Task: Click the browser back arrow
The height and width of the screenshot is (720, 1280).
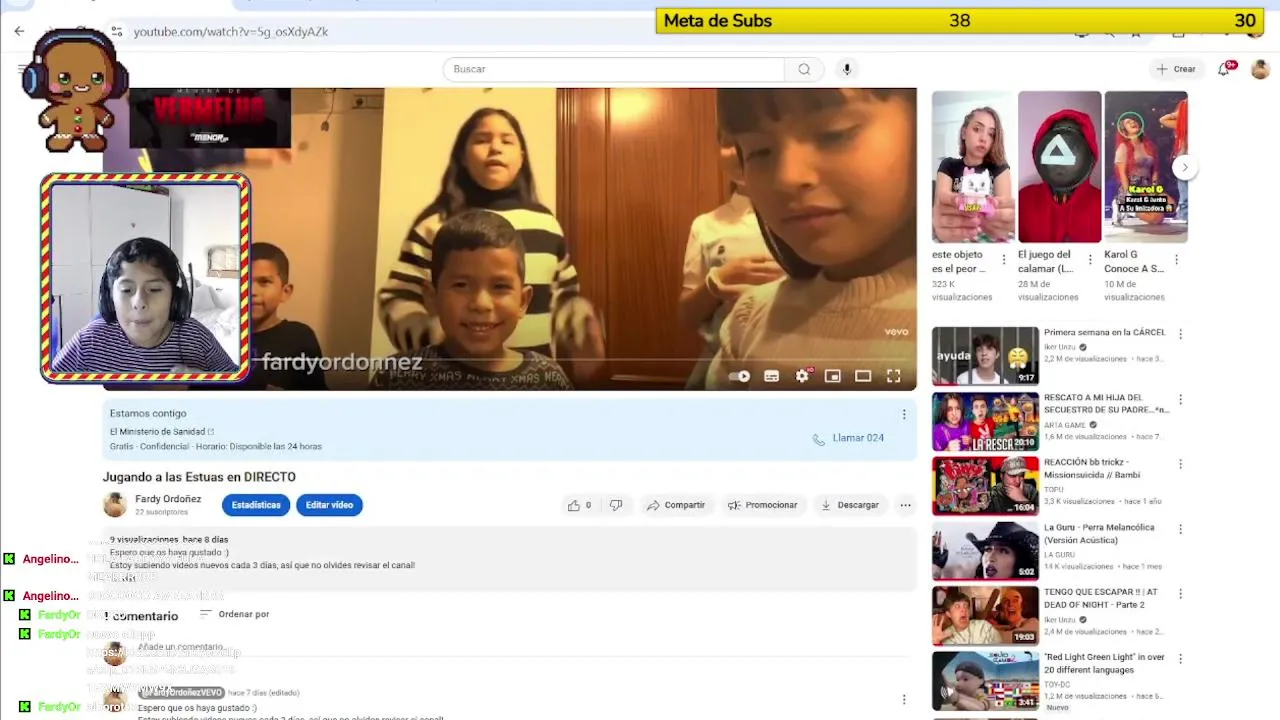Action: coord(19,31)
